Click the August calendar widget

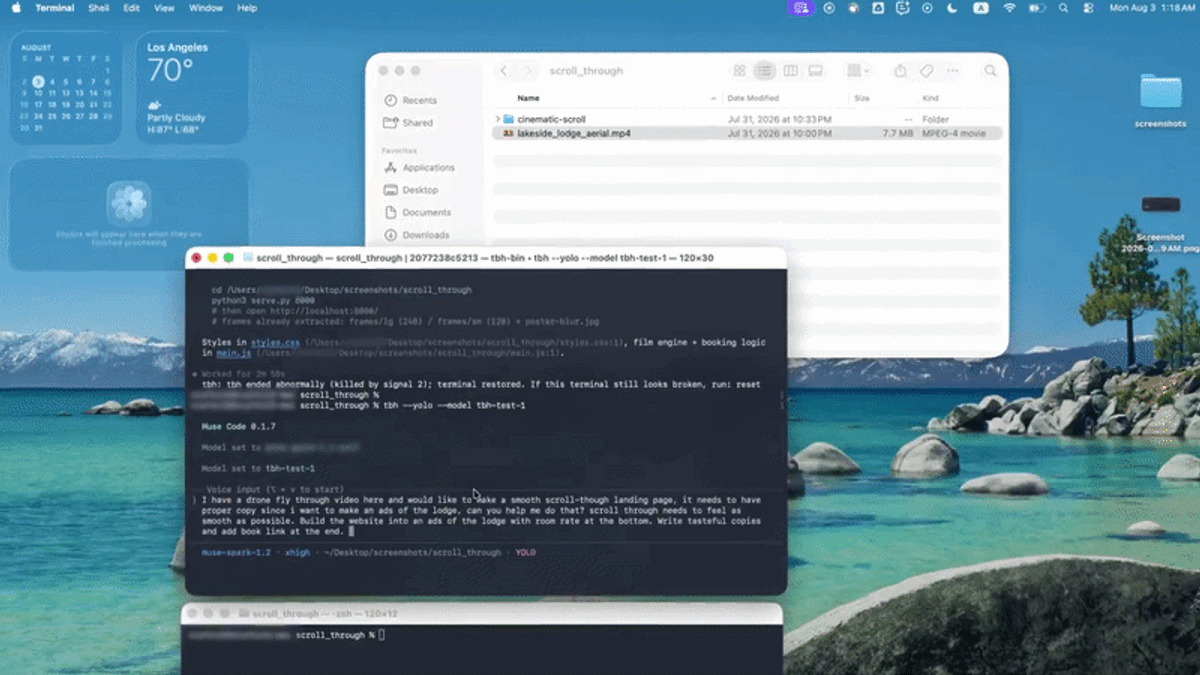click(x=66, y=87)
